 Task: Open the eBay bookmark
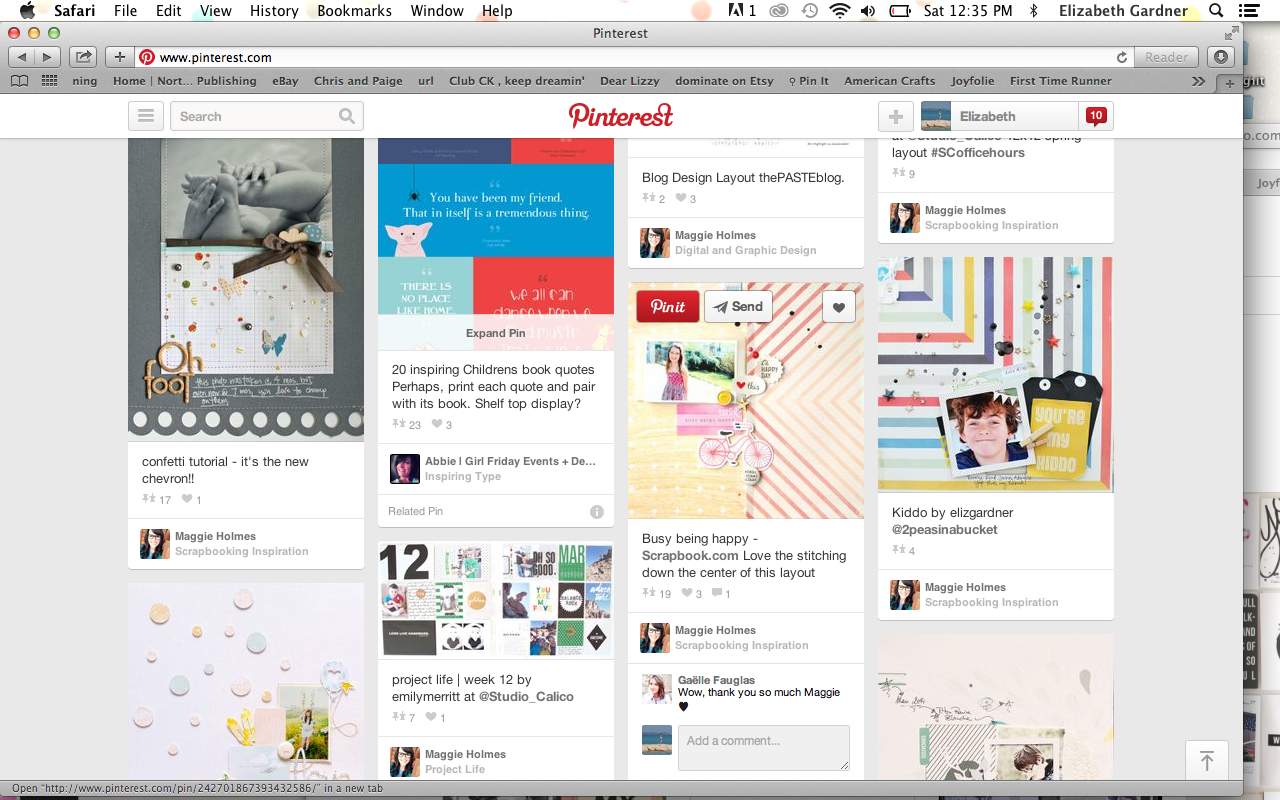point(285,81)
